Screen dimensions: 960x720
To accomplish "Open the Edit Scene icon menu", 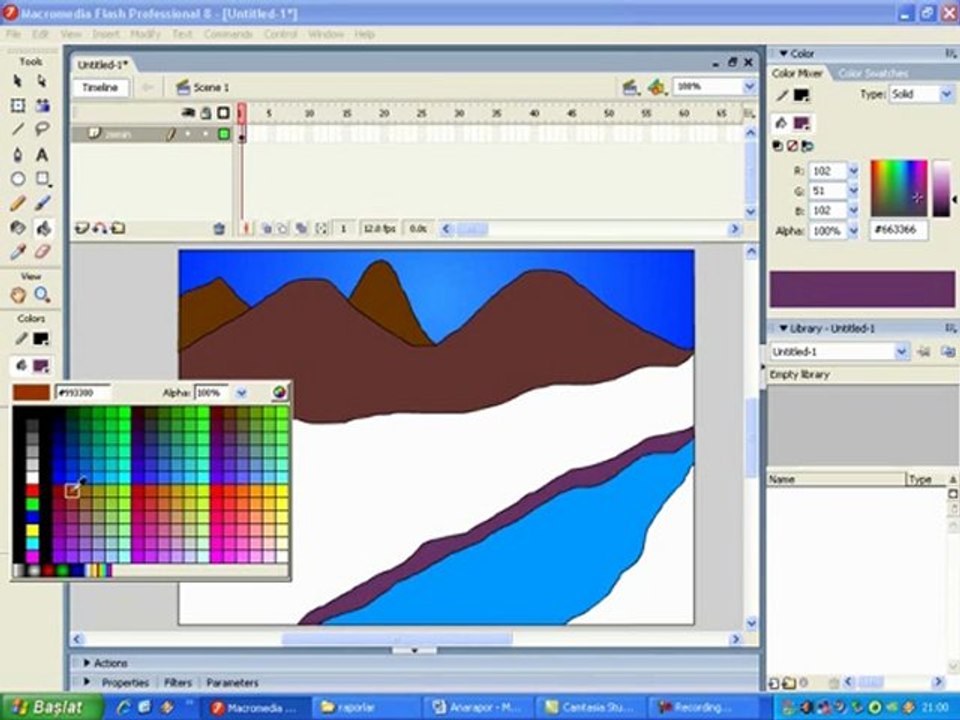I will click(631, 88).
